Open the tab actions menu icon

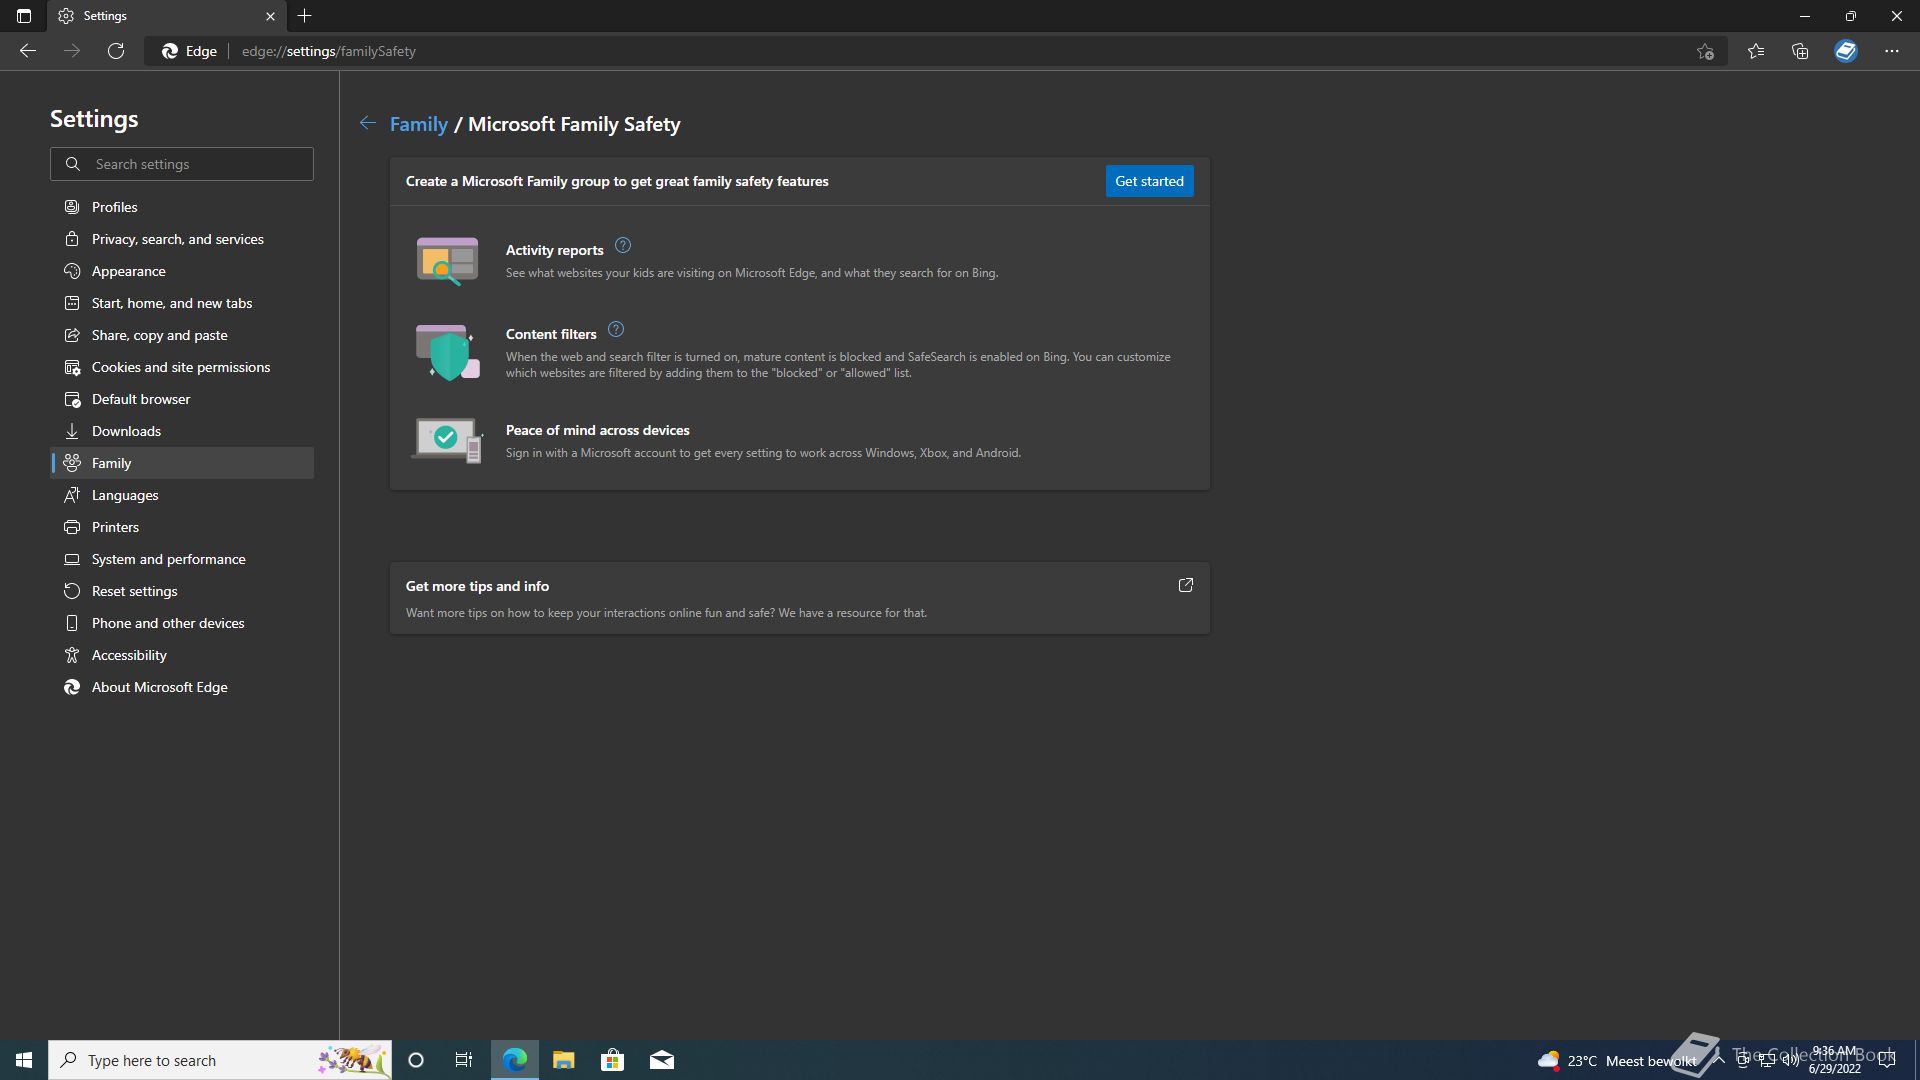(x=24, y=16)
